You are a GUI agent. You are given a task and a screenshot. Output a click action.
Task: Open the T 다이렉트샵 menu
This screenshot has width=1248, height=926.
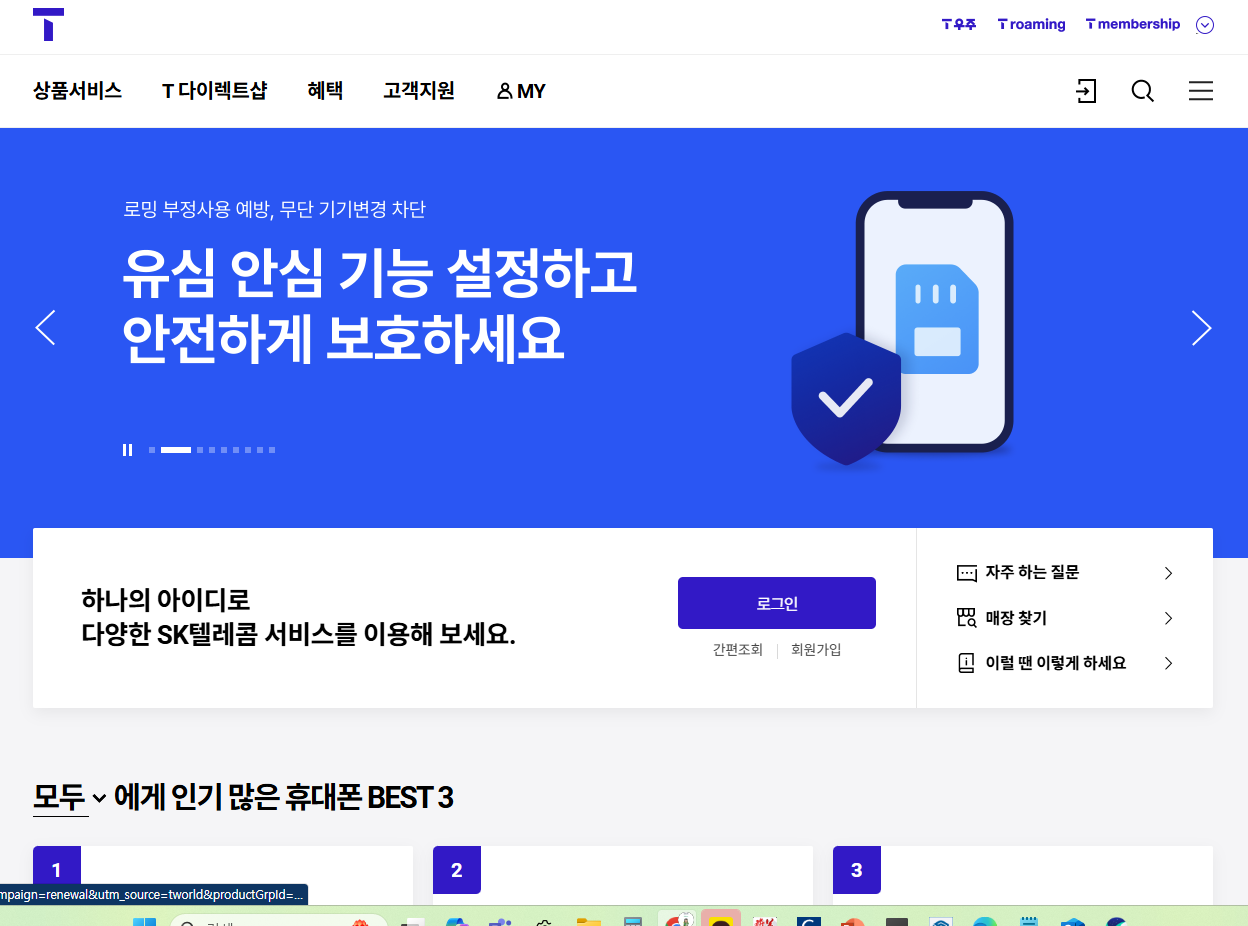[215, 91]
